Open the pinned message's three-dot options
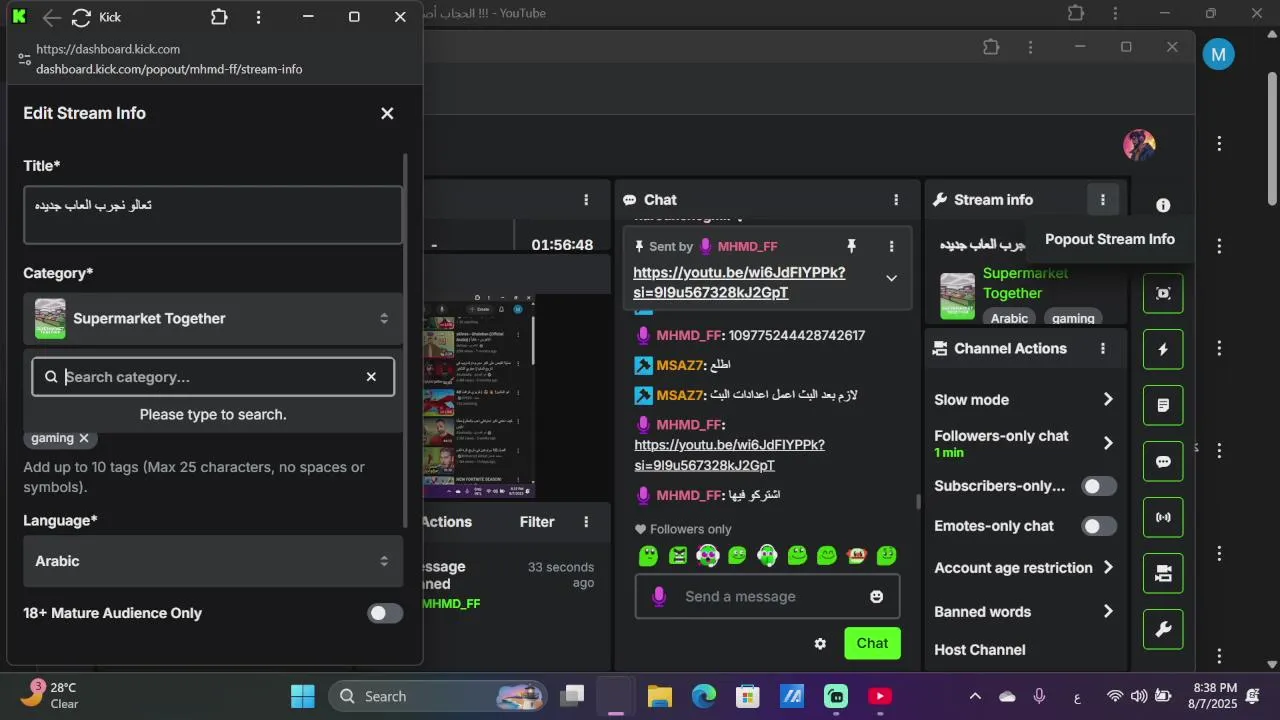This screenshot has height=720, width=1280. pyautogui.click(x=891, y=246)
